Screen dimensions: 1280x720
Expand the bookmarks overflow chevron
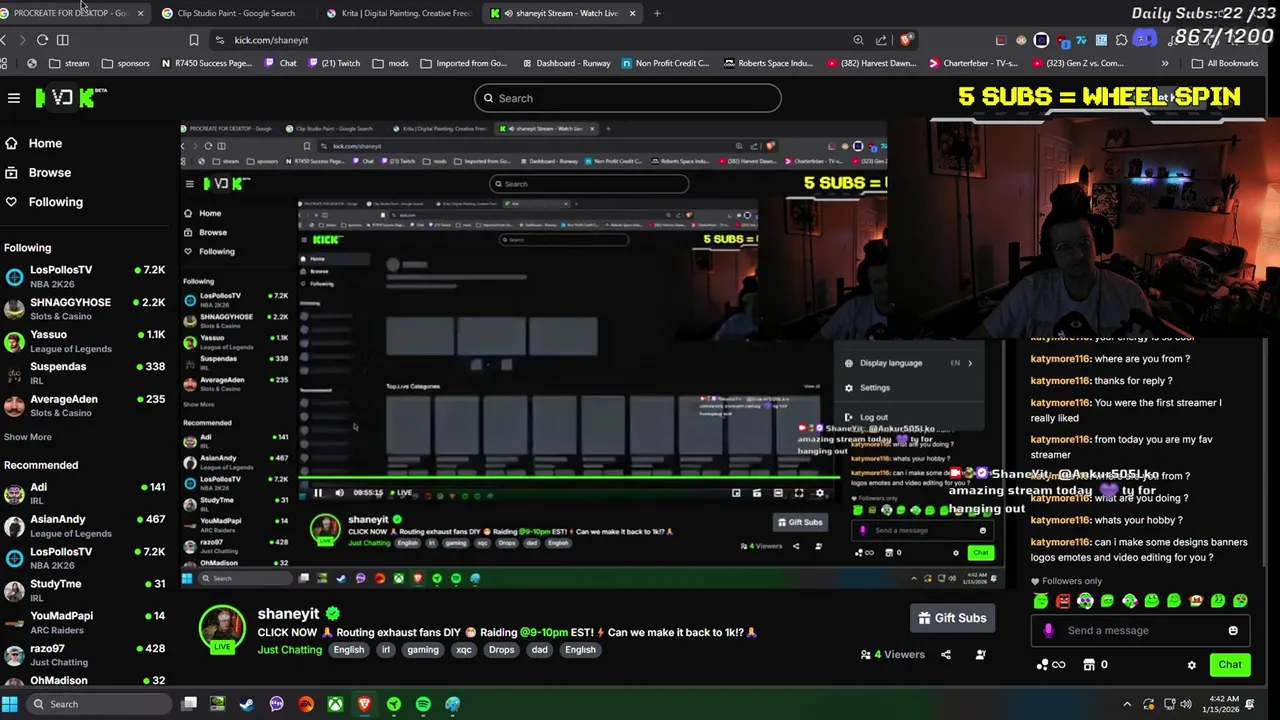[x=1165, y=63]
